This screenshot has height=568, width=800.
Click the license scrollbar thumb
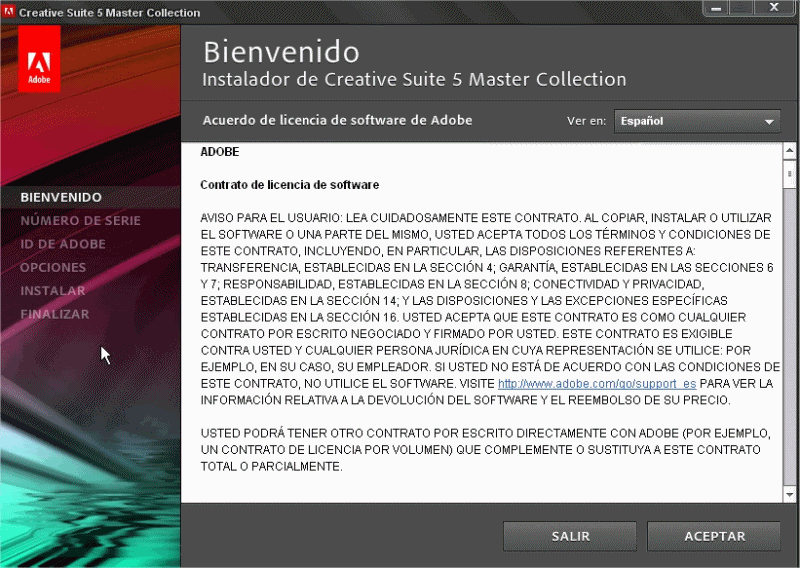point(789,174)
